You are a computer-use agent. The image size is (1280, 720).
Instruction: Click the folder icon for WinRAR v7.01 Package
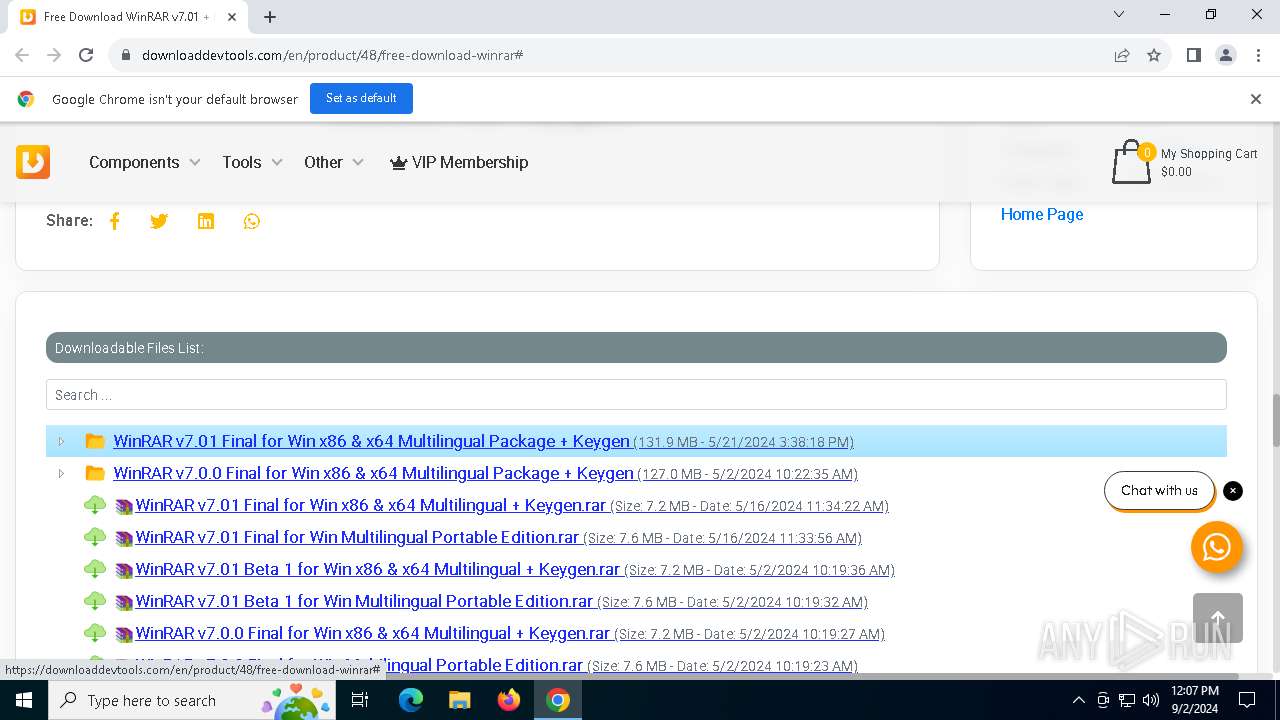(x=95, y=441)
